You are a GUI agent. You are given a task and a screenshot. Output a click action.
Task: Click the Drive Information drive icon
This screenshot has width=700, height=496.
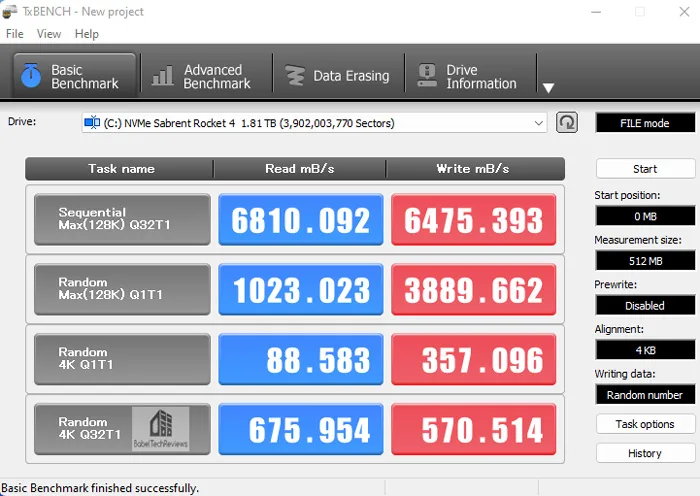pyautogui.click(x=427, y=75)
